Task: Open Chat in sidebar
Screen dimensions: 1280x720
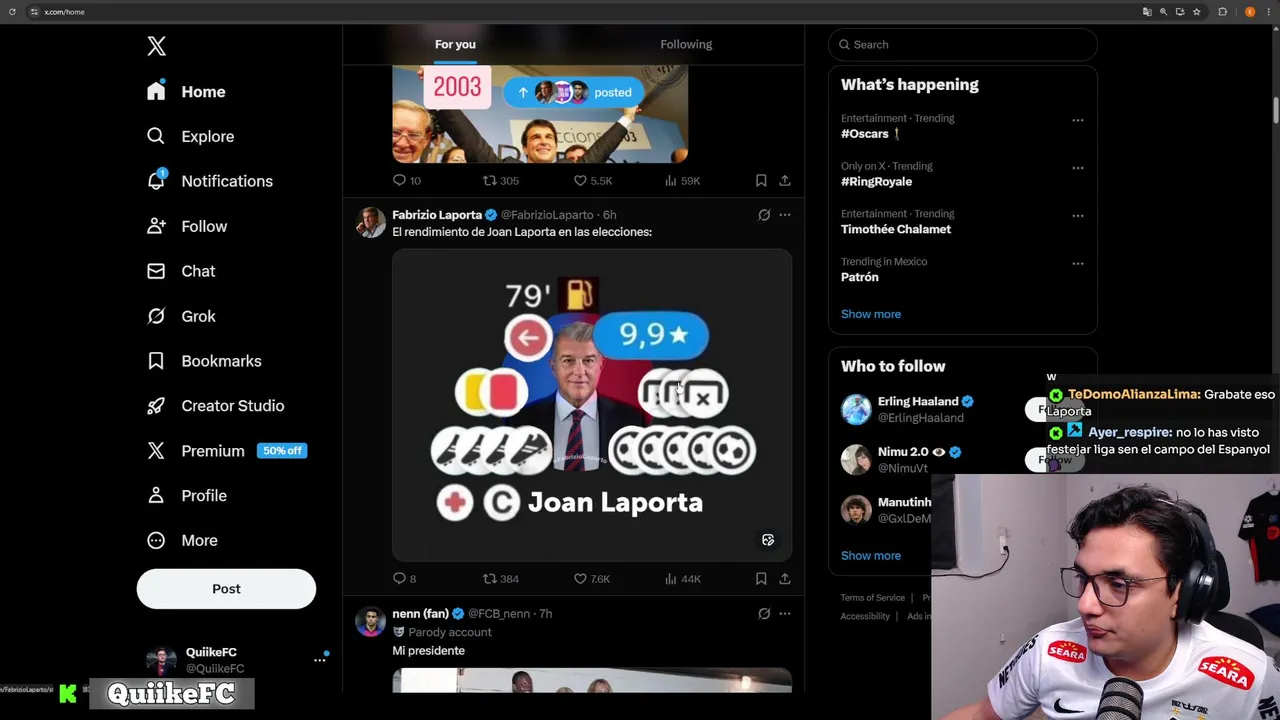Action: click(x=181, y=271)
